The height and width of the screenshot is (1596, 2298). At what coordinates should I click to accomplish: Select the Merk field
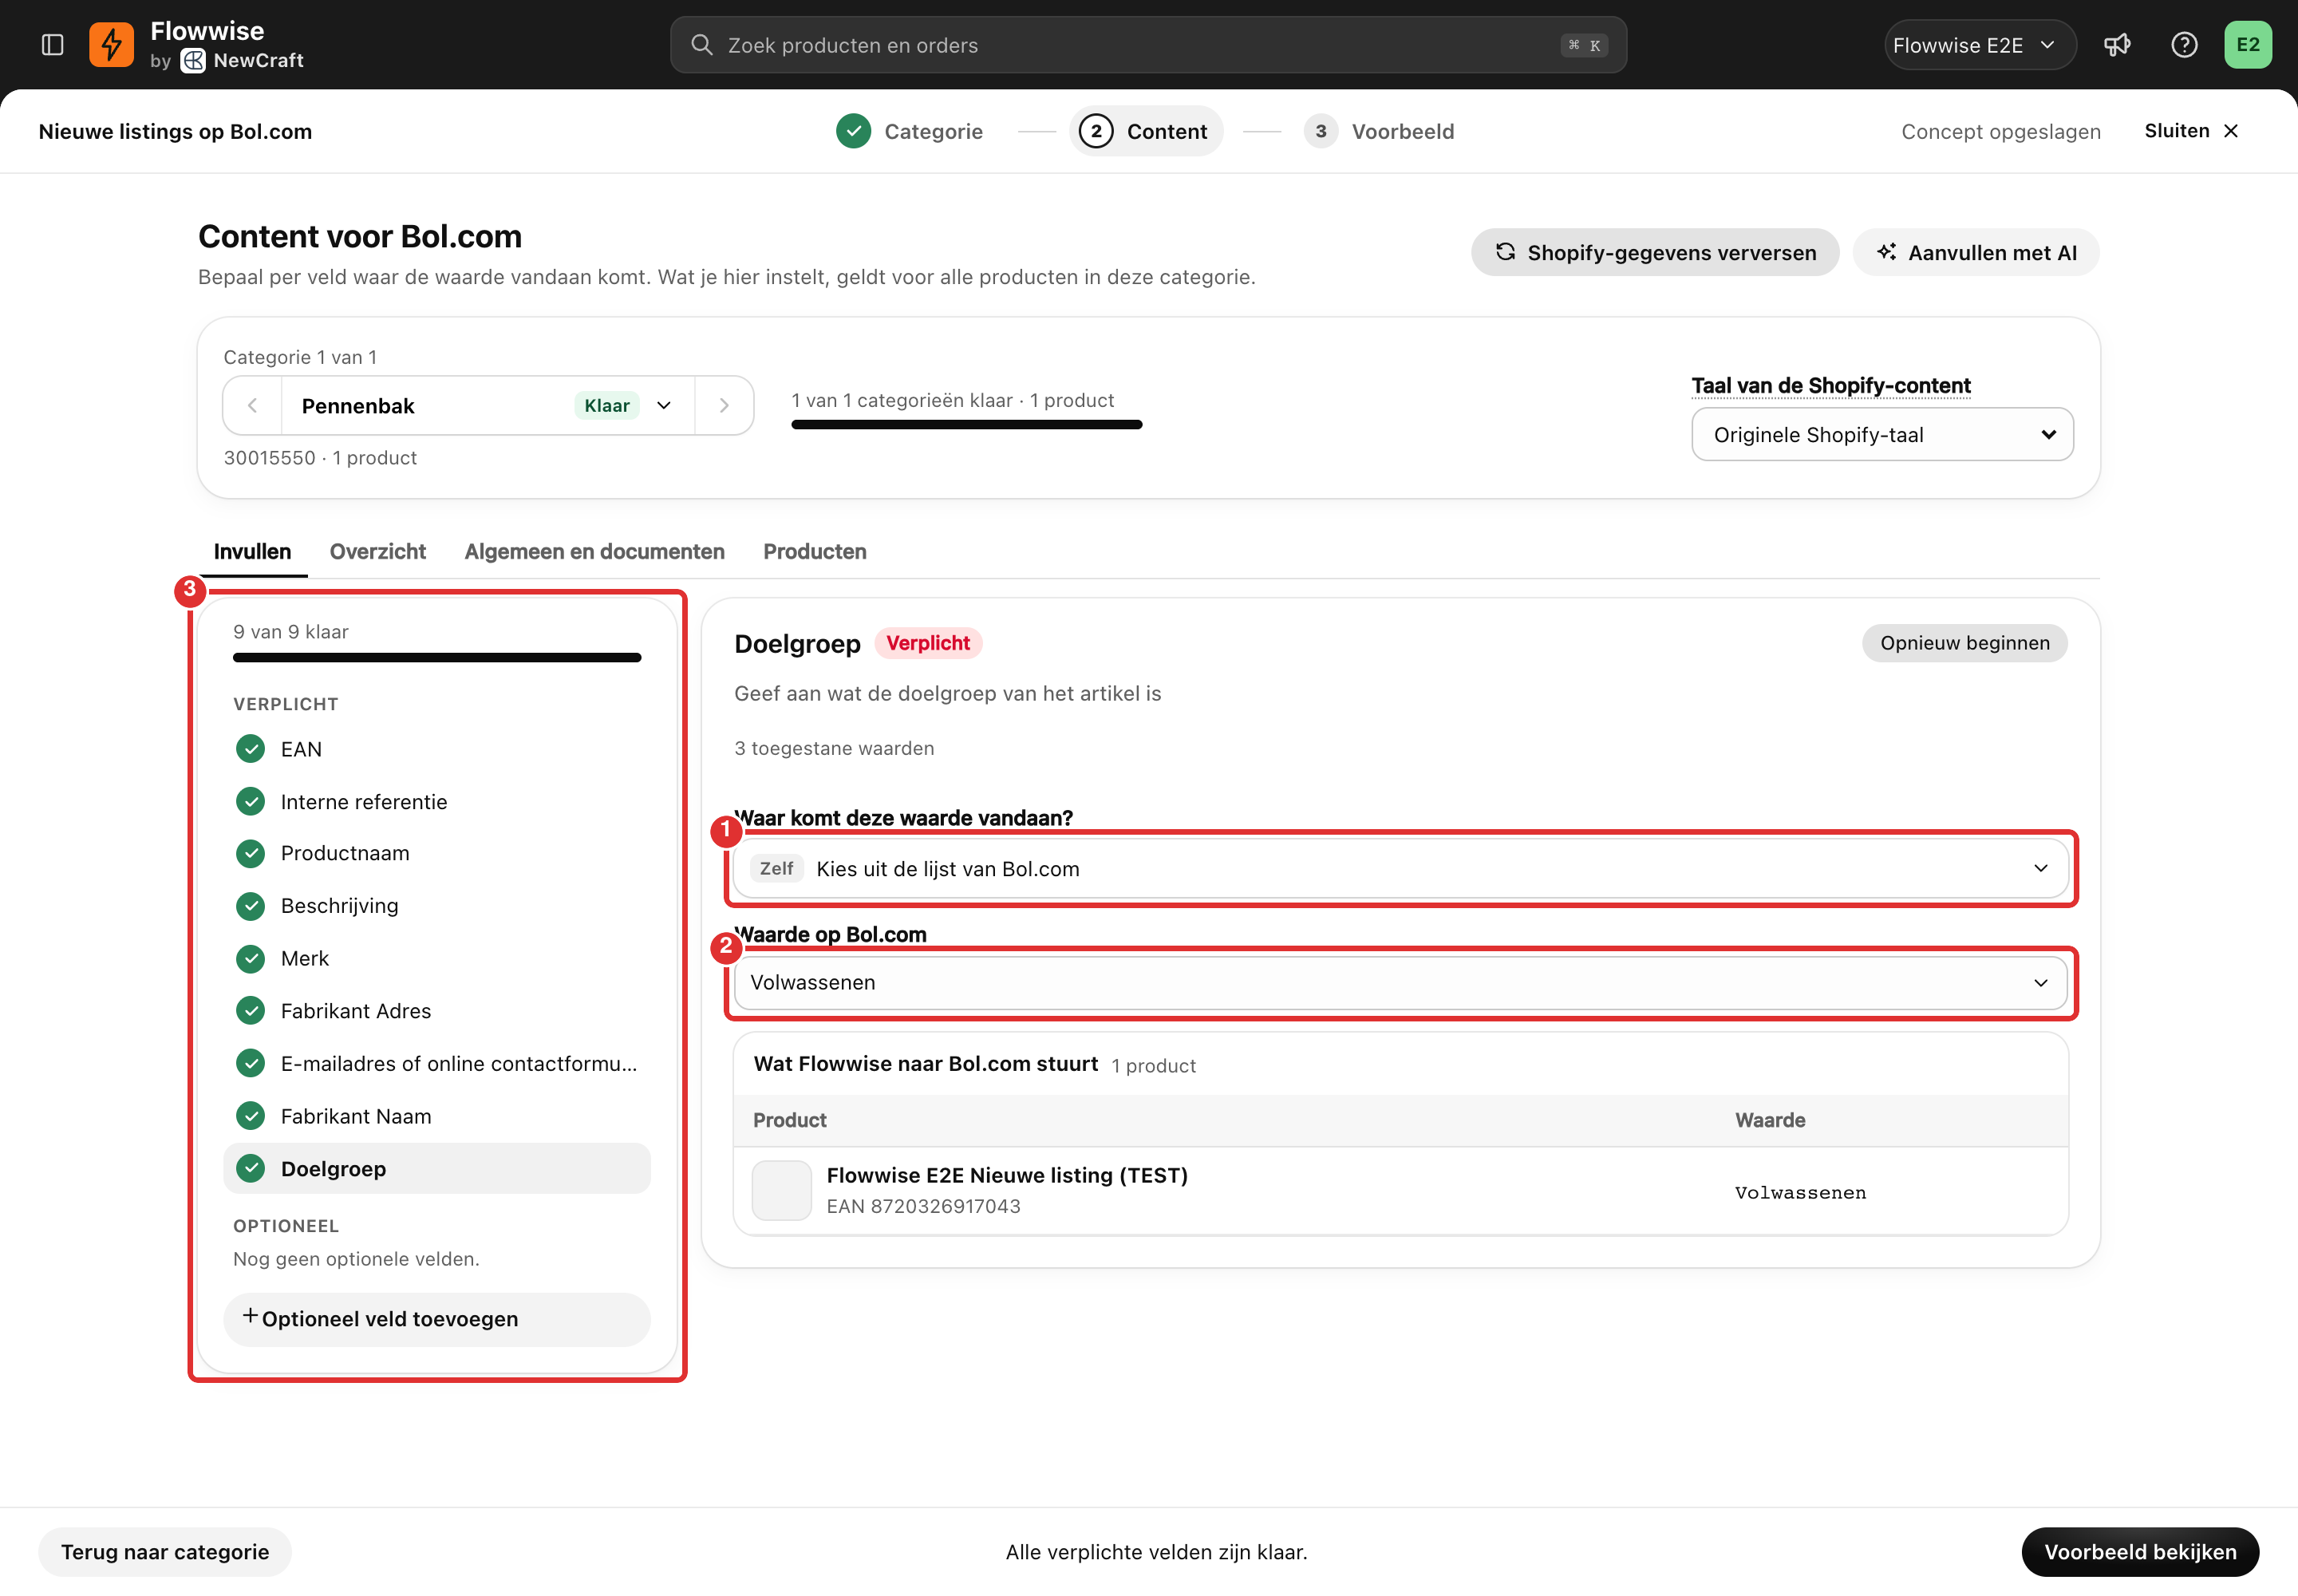[437, 959]
